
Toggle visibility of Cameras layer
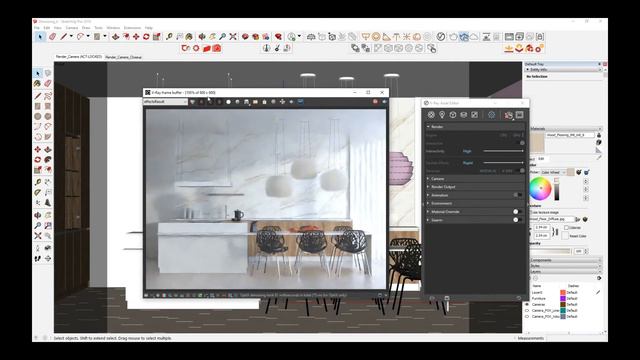click(527, 304)
